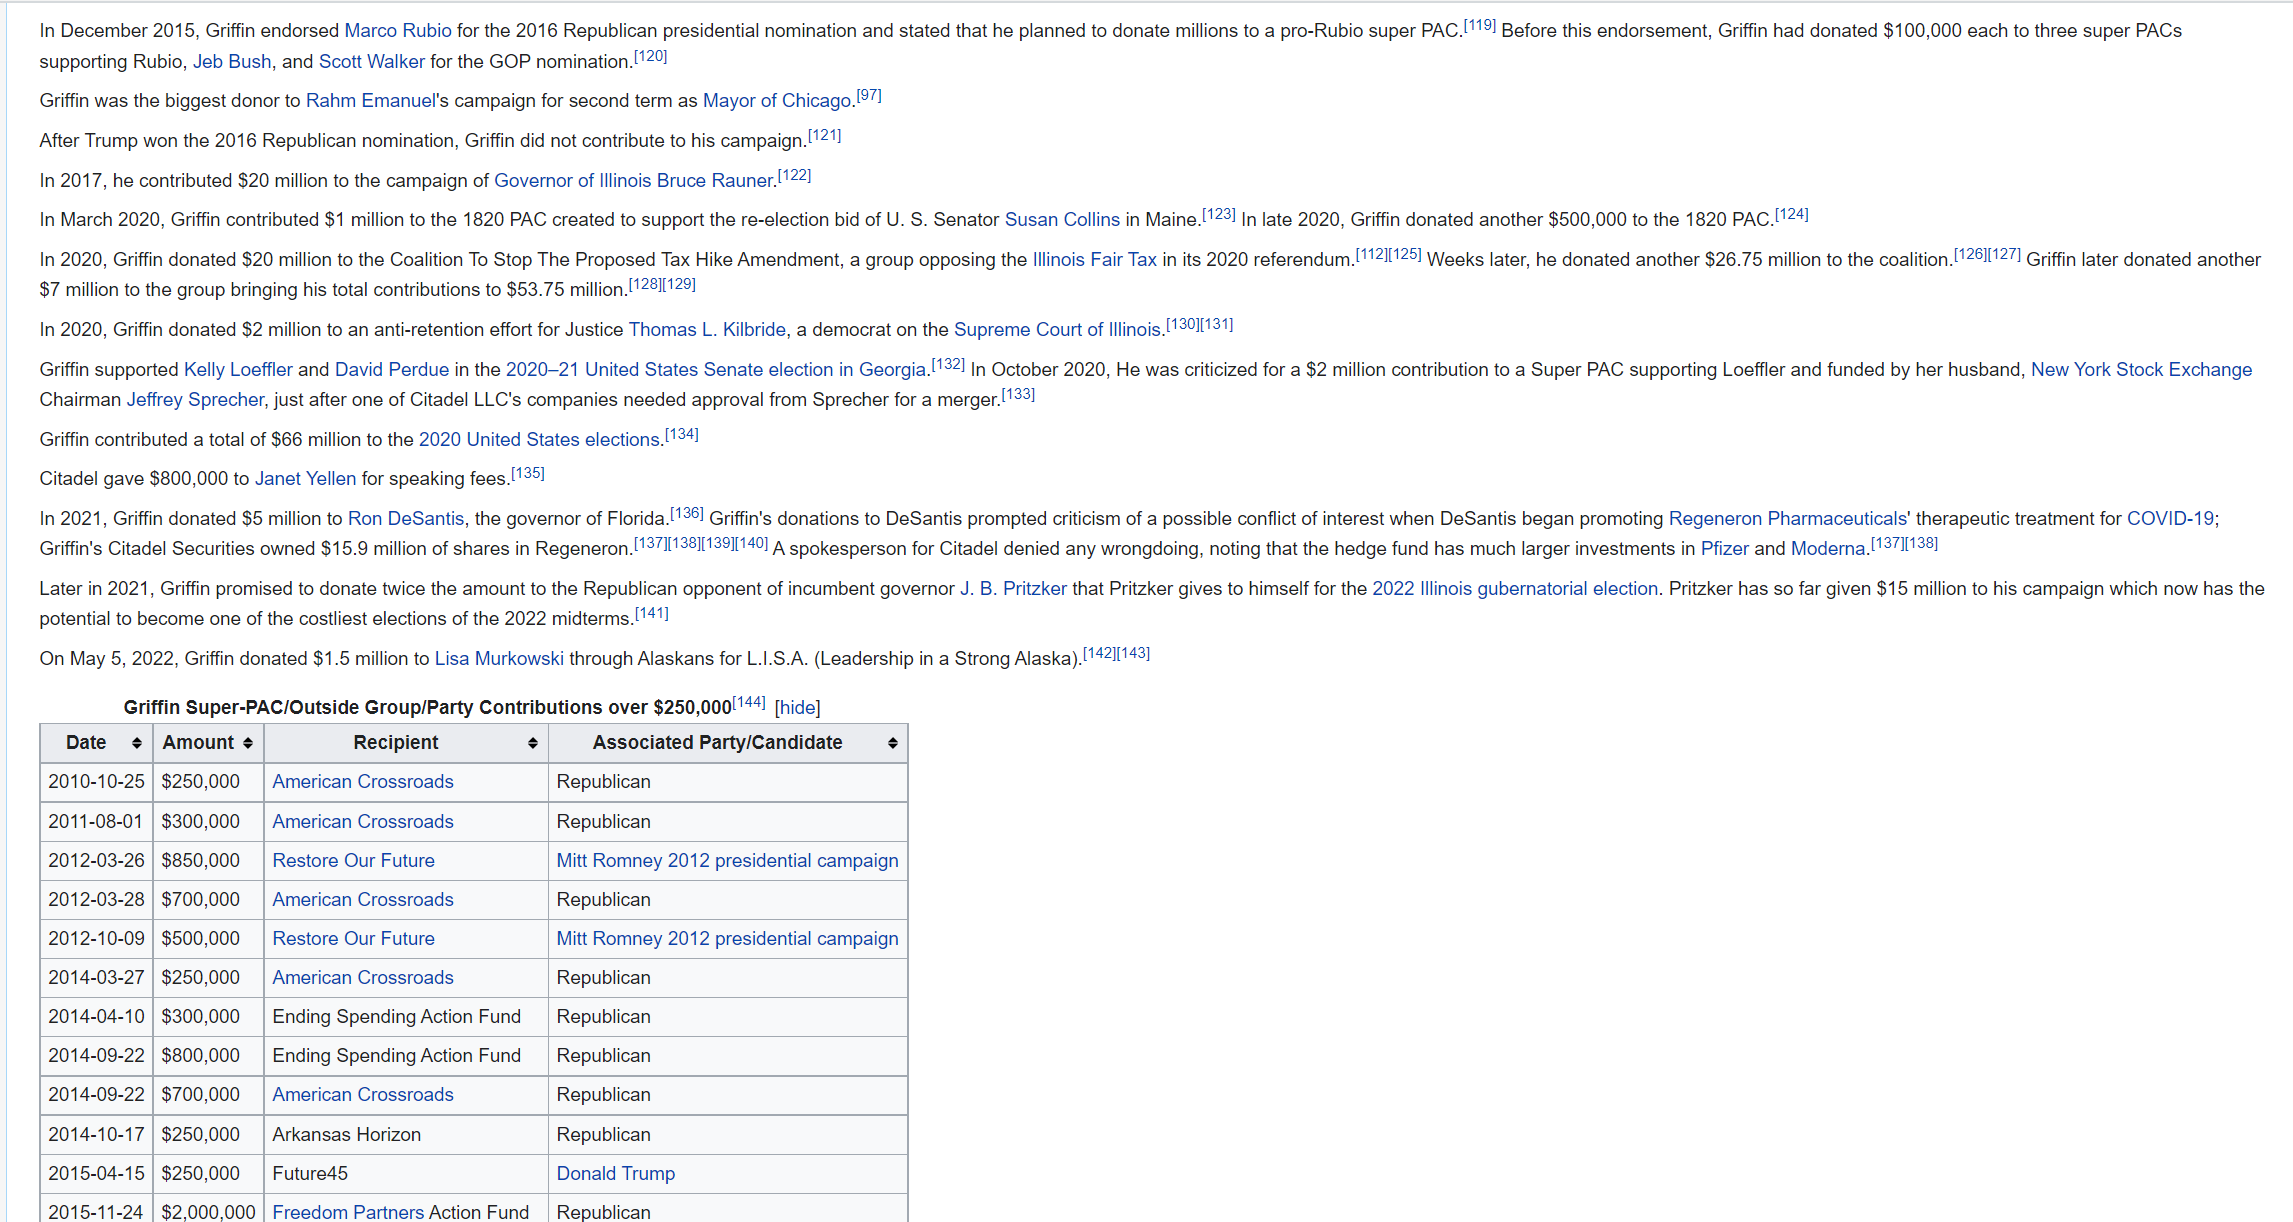2293x1222 pixels.
Task: Sort by Associated Party/Candidate arrows
Action: 893,743
